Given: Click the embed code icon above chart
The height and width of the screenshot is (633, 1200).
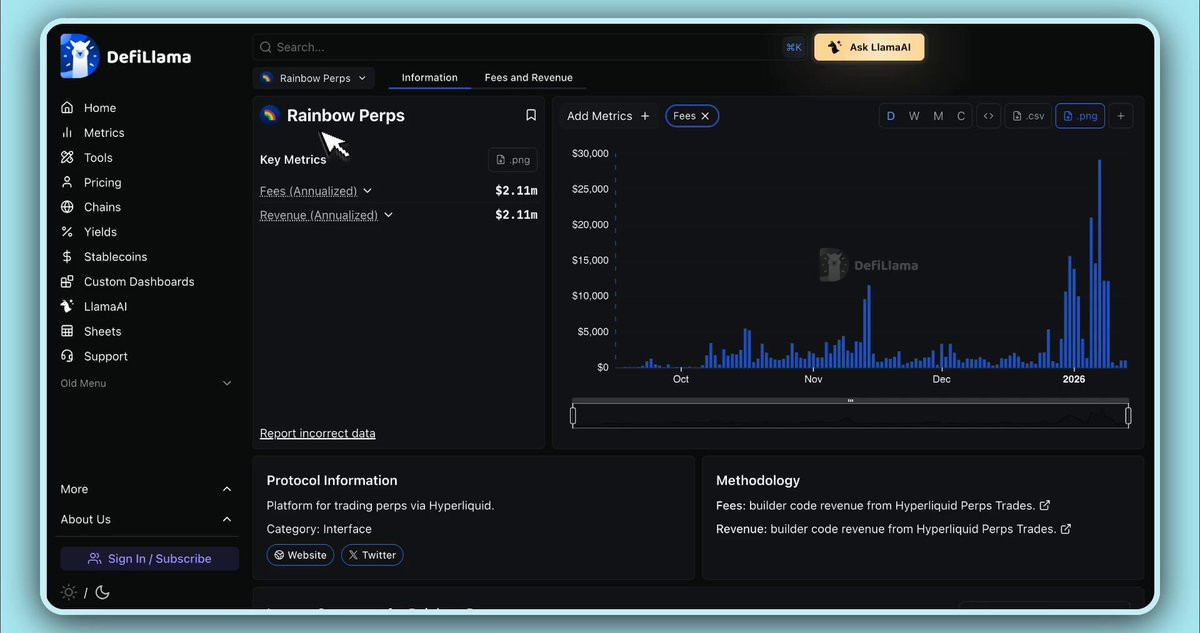Looking at the screenshot, I should click(988, 116).
